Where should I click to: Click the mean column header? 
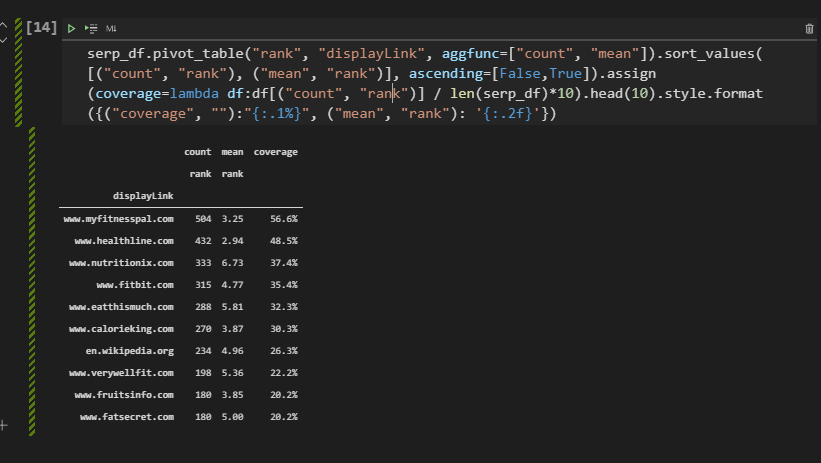pos(232,152)
